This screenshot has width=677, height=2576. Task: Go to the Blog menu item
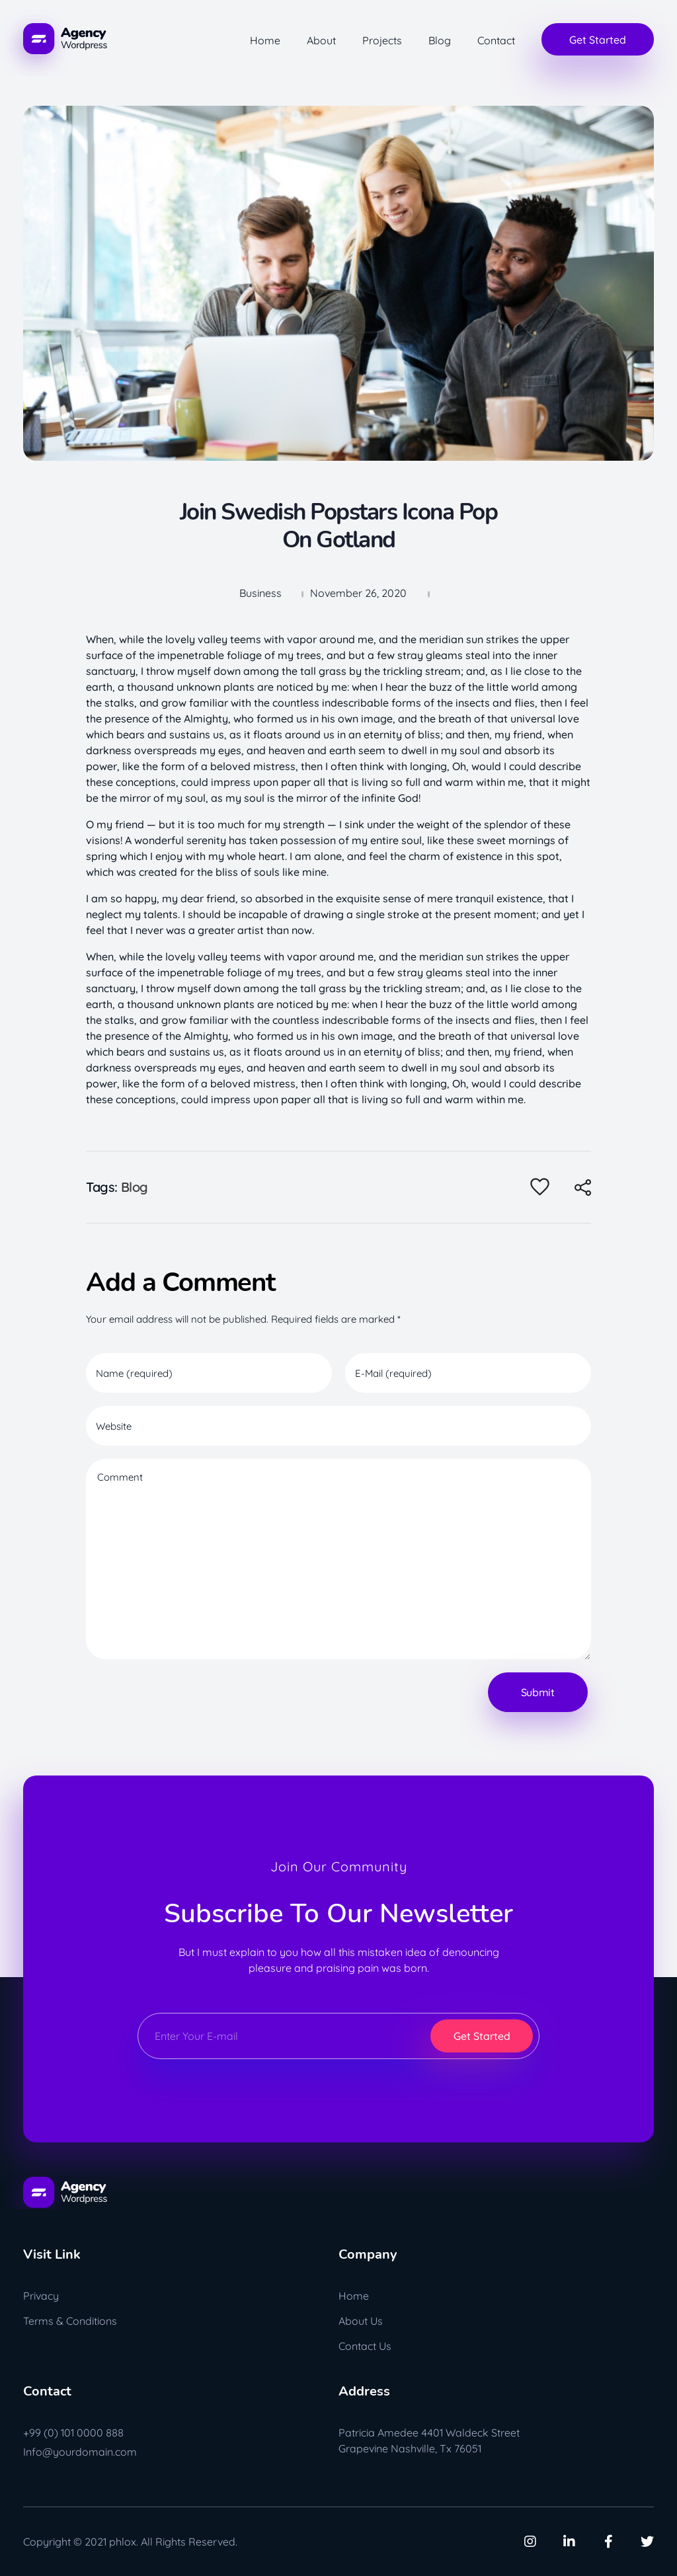[439, 41]
